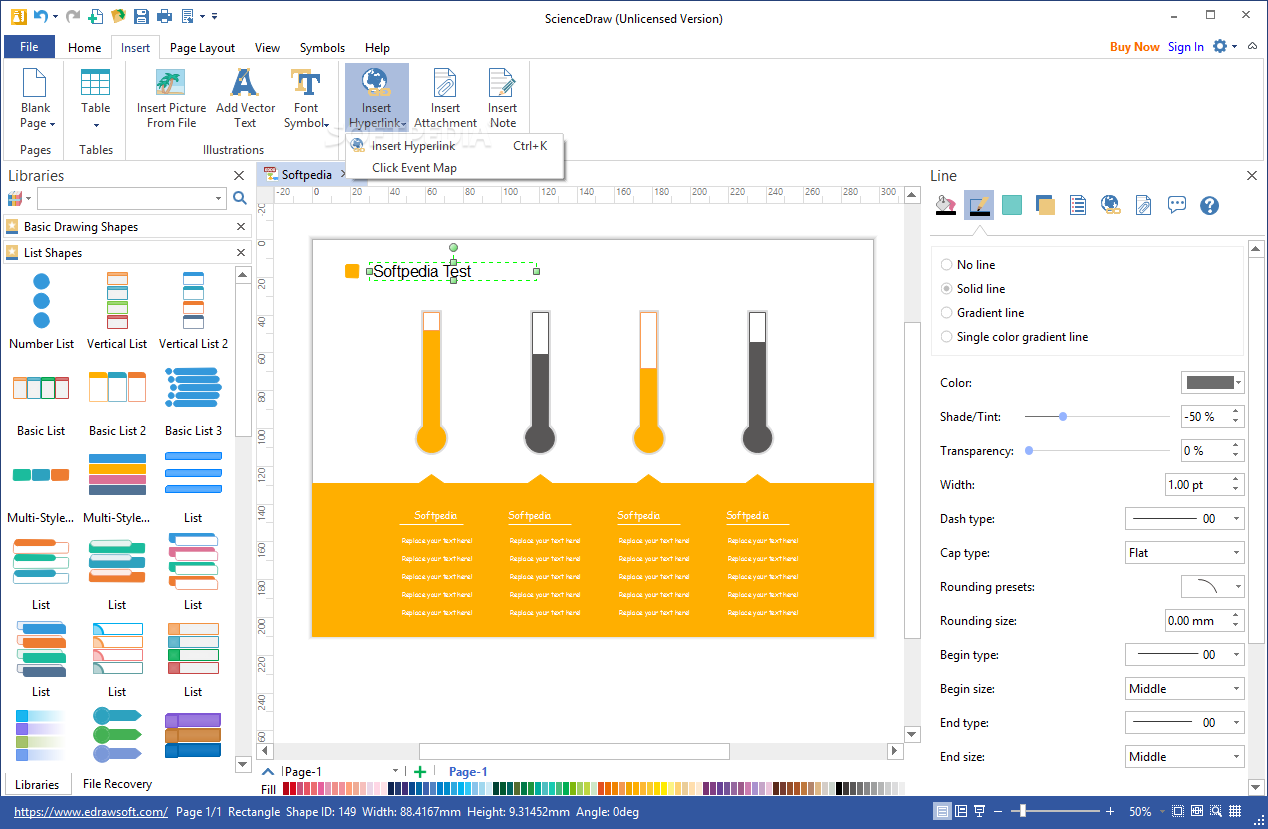This screenshot has height=829, width=1268.
Task: Click the blue question mark help icon
Action: (1209, 205)
